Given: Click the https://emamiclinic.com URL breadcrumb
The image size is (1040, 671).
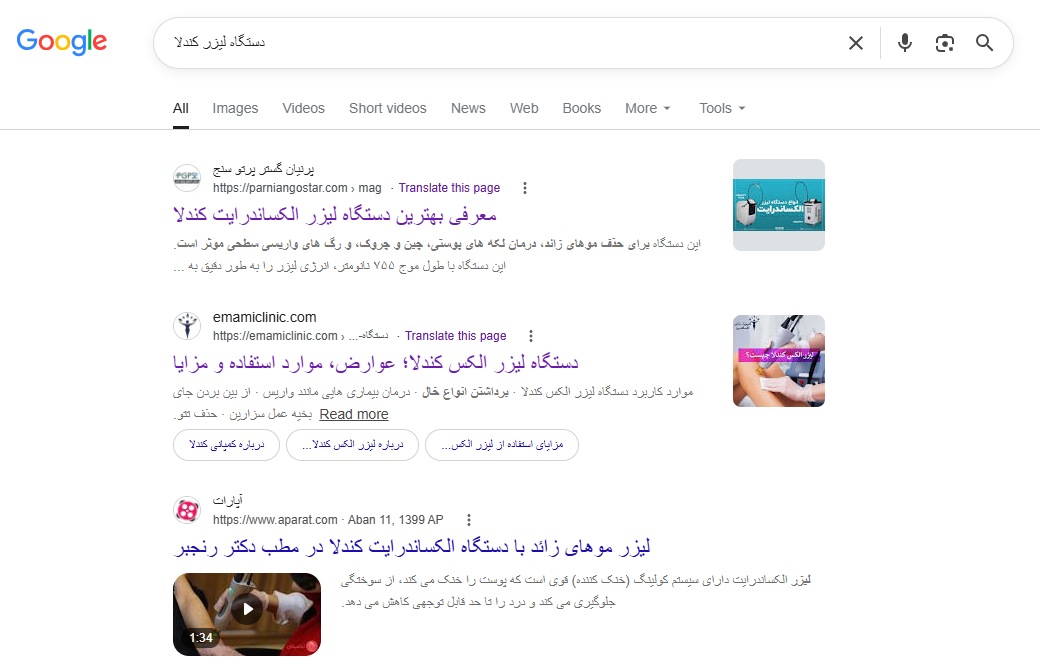Looking at the screenshot, I should 300,336.
